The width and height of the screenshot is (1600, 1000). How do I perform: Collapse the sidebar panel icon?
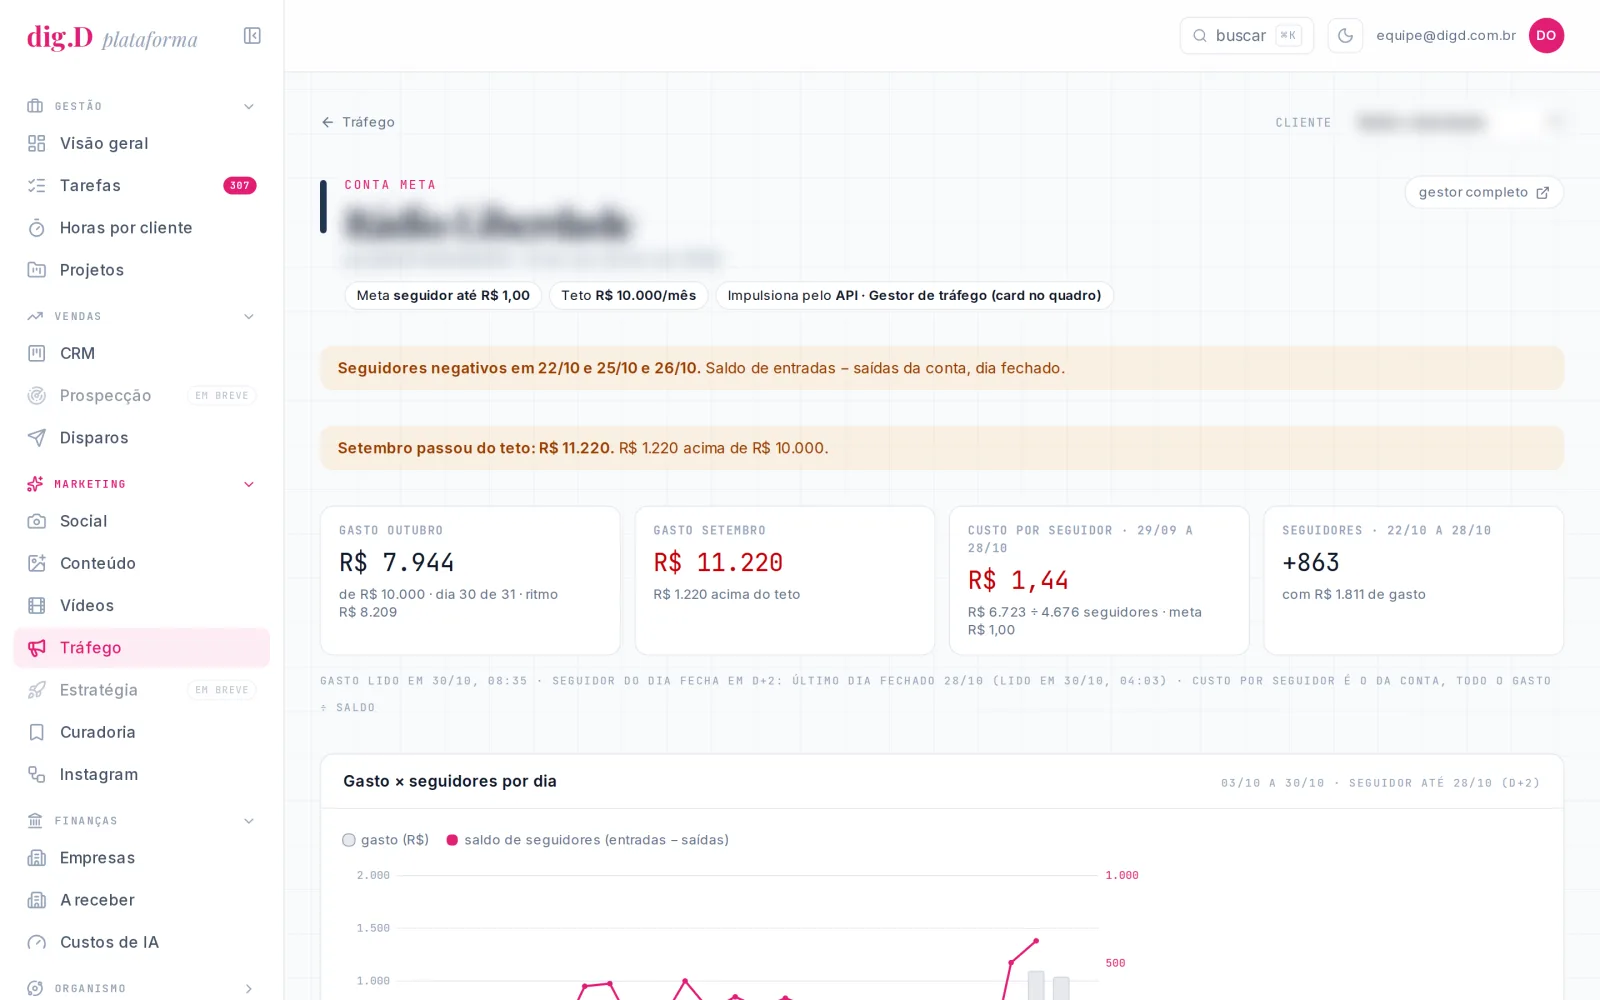point(252,36)
